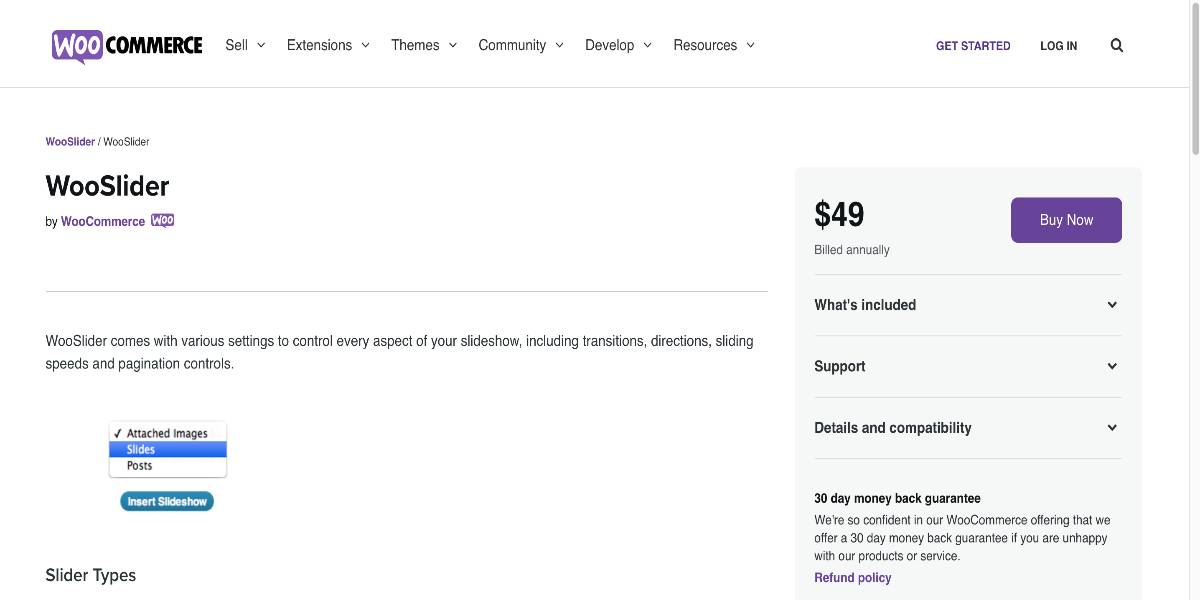Open the Develop menu
The width and height of the screenshot is (1200, 600).
(618, 45)
